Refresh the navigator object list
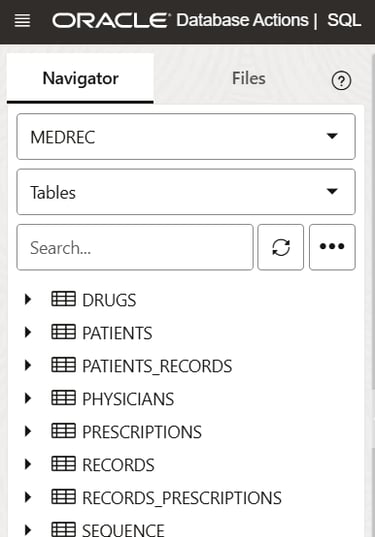The image size is (375, 537). [280, 247]
